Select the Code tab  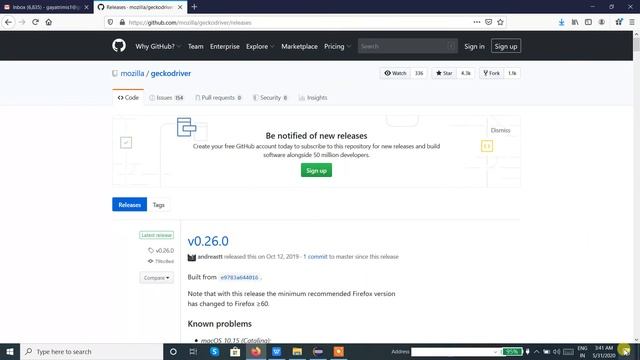coord(128,98)
